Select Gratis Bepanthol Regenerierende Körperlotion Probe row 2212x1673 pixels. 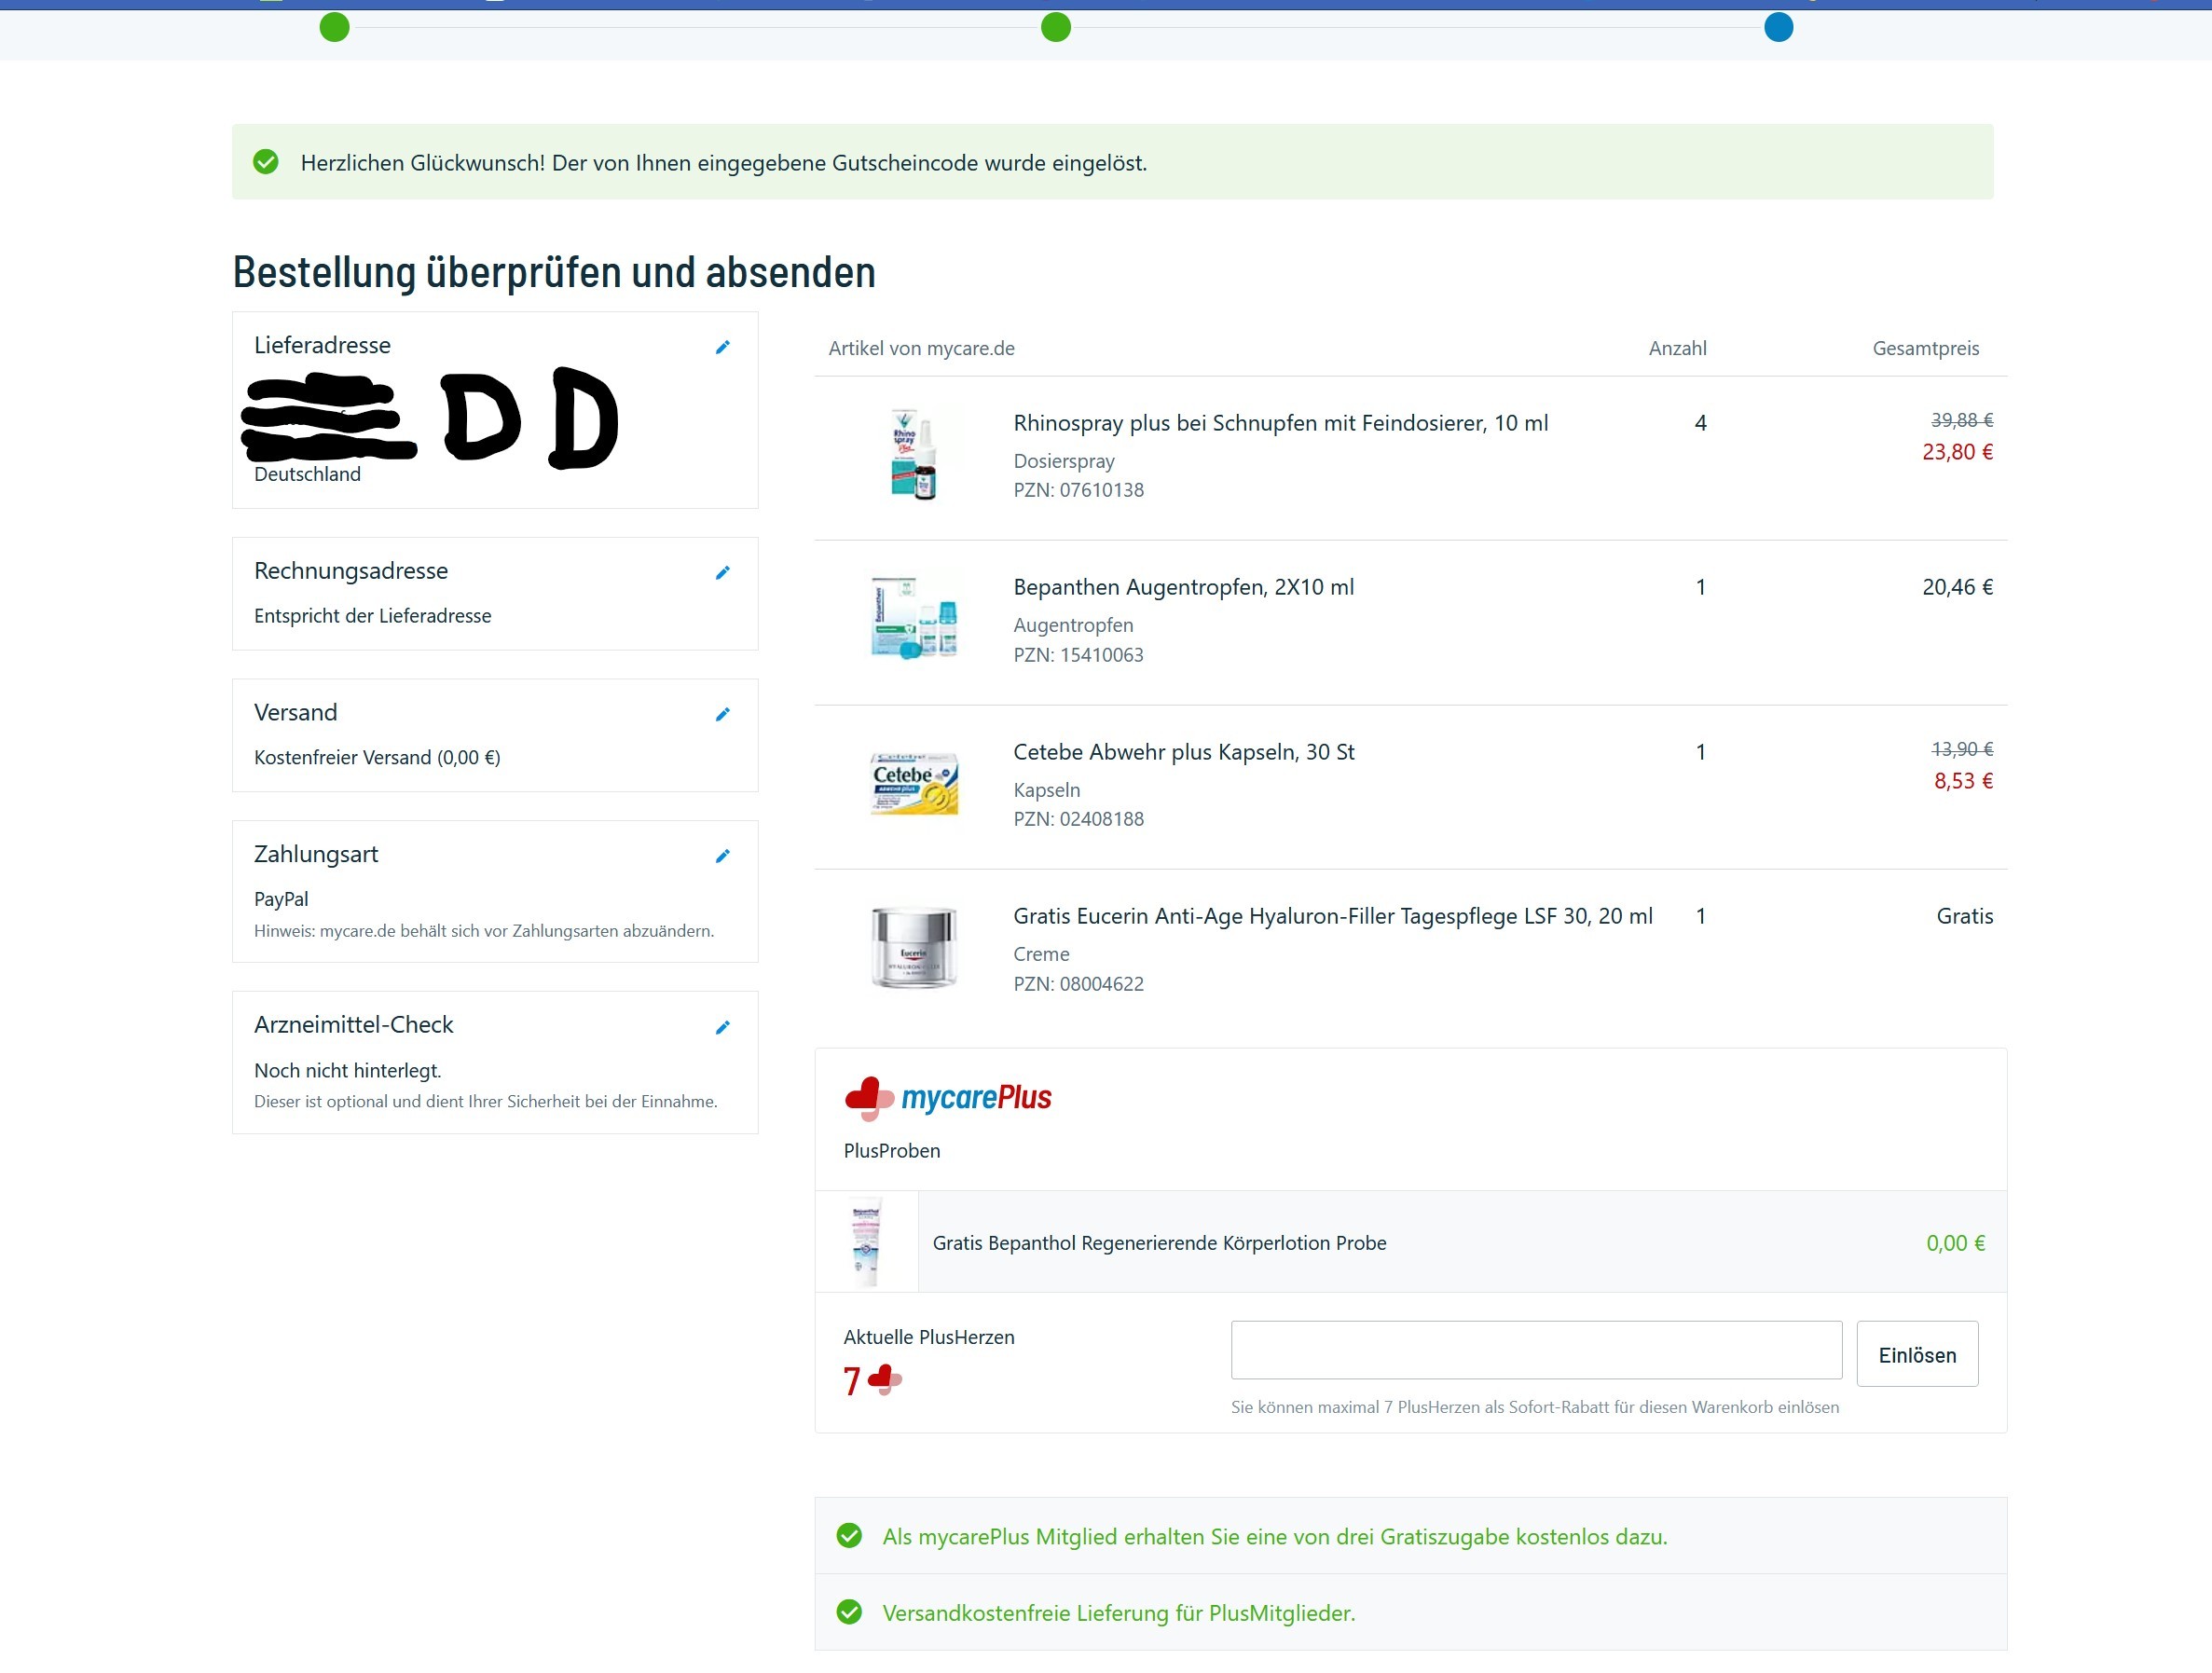(x=1411, y=1242)
